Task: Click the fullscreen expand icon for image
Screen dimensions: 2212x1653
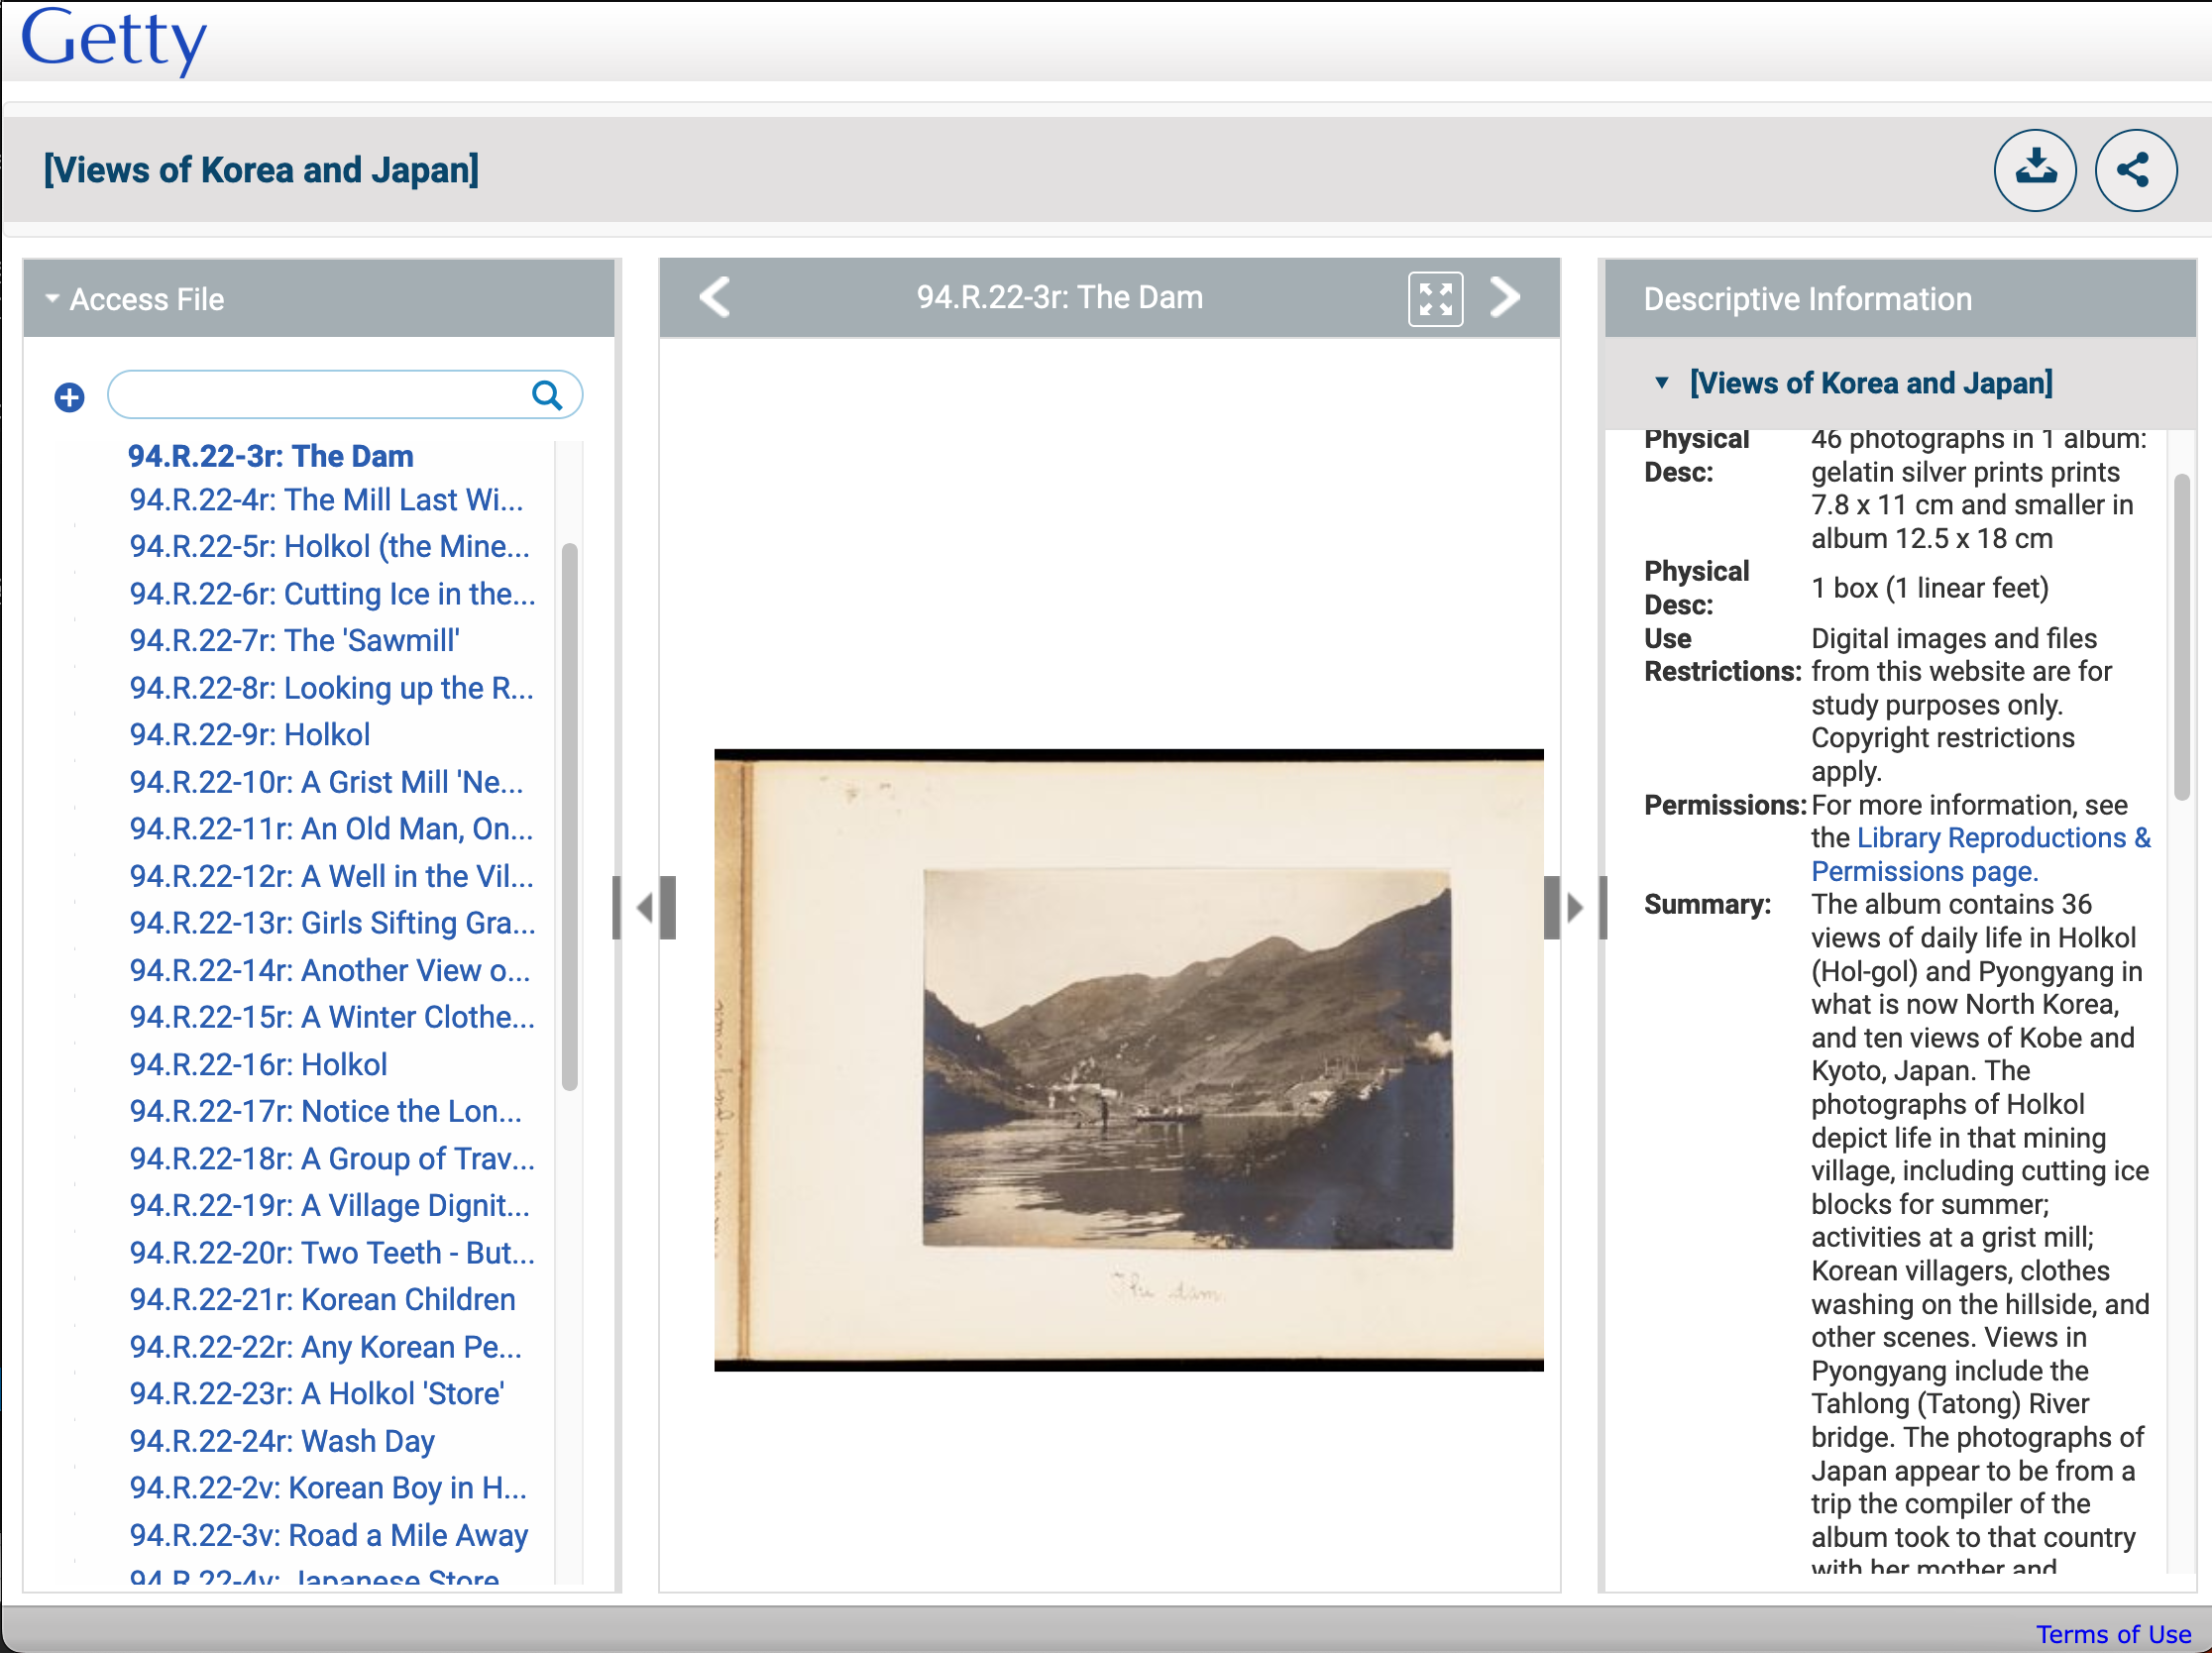Action: click(1434, 295)
